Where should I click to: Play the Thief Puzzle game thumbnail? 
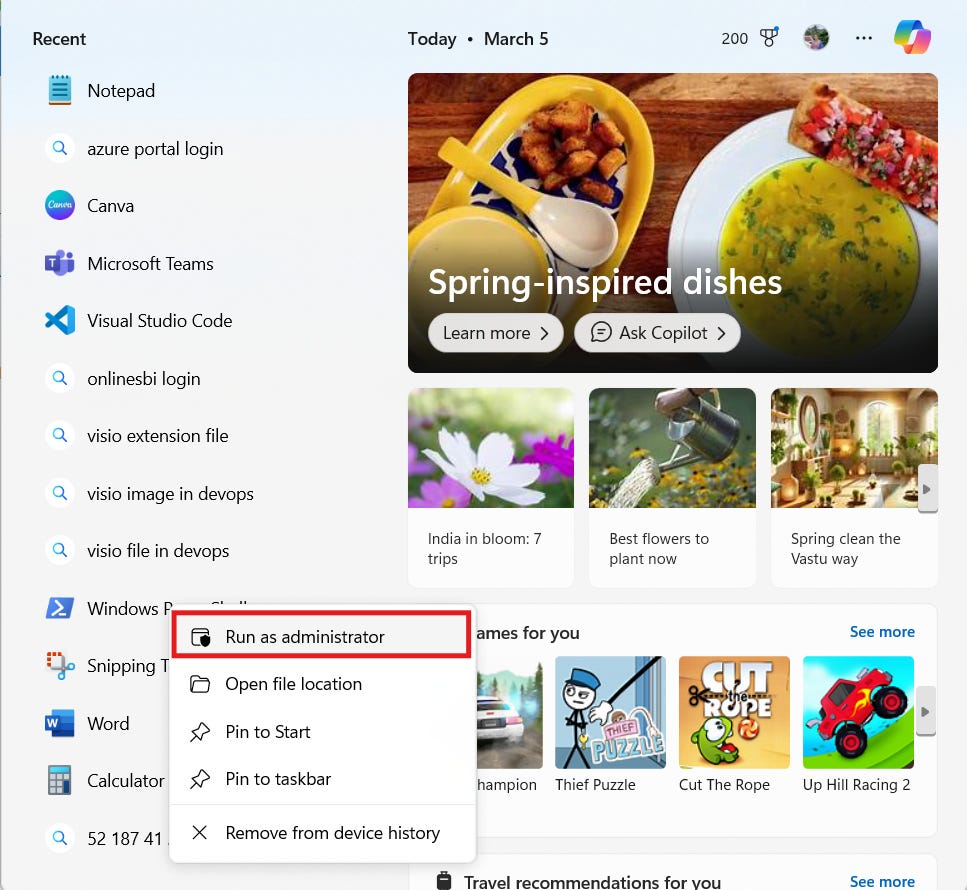pyautogui.click(x=610, y=712)
